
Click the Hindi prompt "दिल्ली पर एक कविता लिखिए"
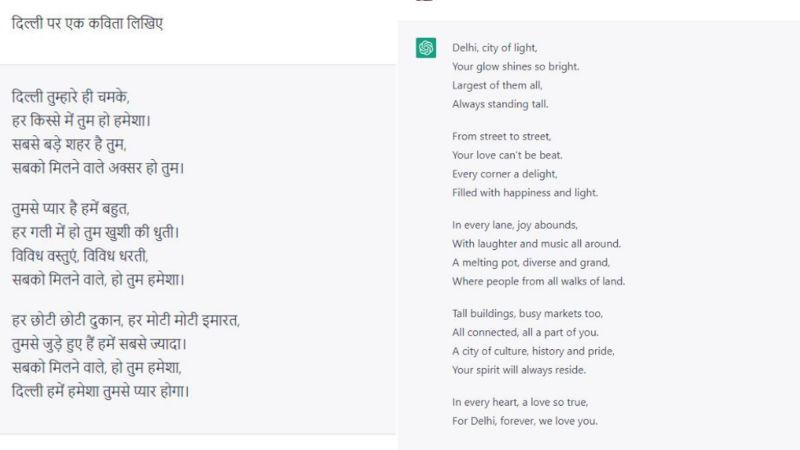pos(88,21)
